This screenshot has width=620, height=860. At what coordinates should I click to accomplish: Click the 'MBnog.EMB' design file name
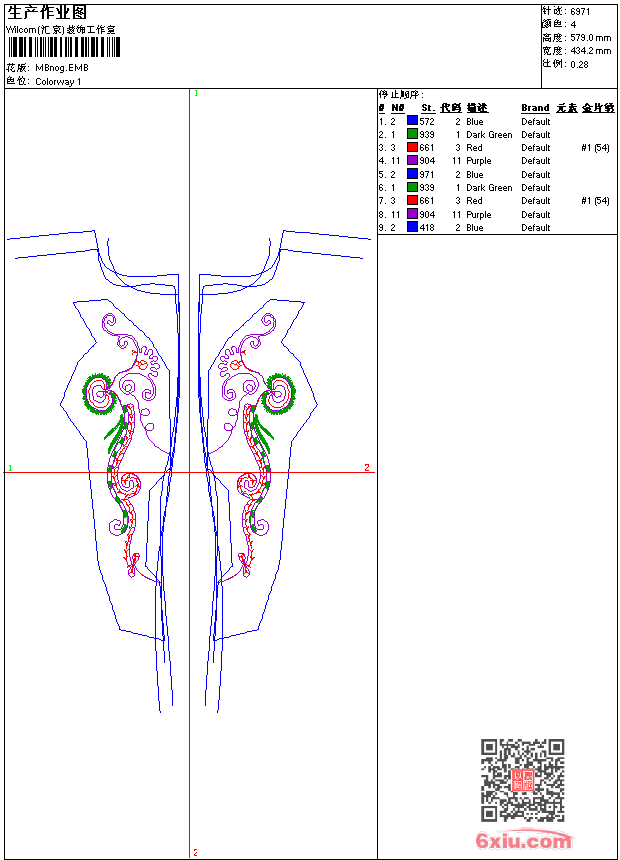pos(61,68)
